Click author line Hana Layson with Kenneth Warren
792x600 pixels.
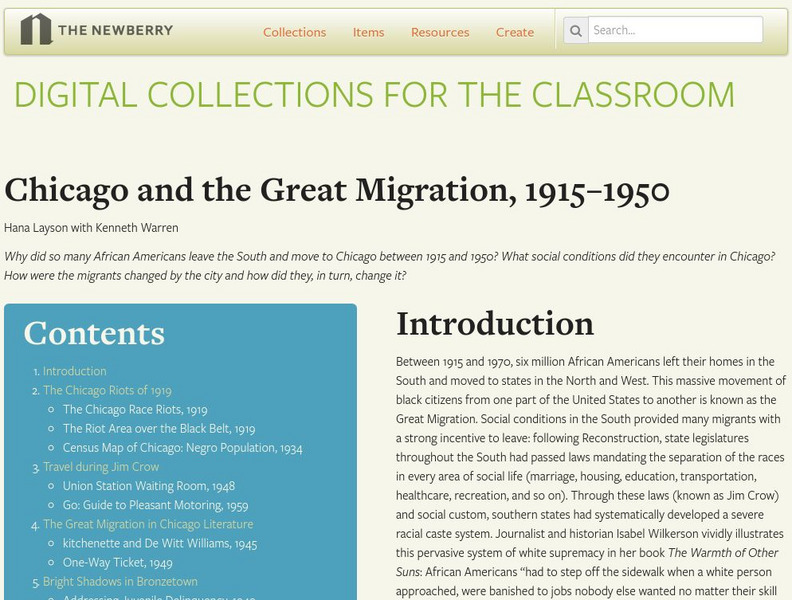coord(91,228)
